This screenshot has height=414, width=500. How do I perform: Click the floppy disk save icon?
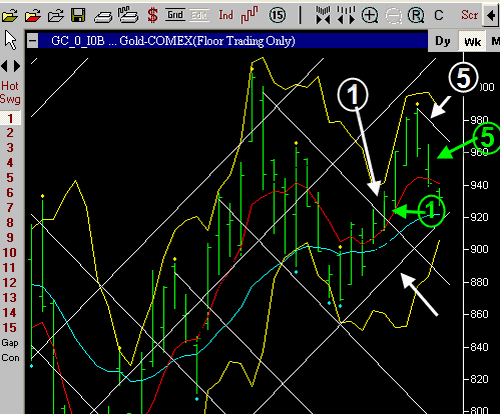[78, 15]
